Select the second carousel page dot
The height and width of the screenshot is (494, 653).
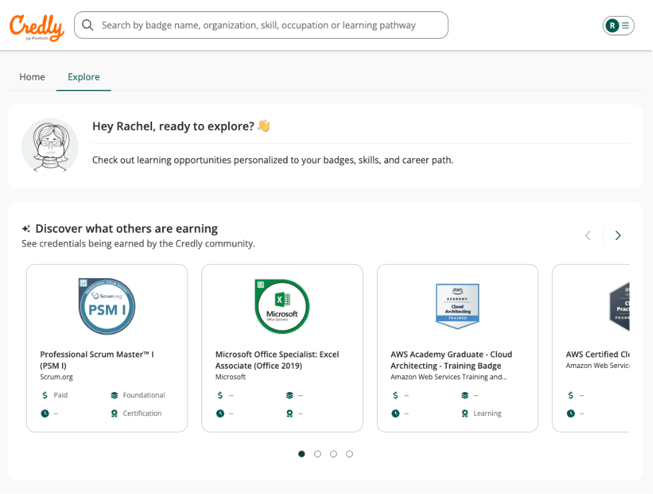tap(317, 454)
